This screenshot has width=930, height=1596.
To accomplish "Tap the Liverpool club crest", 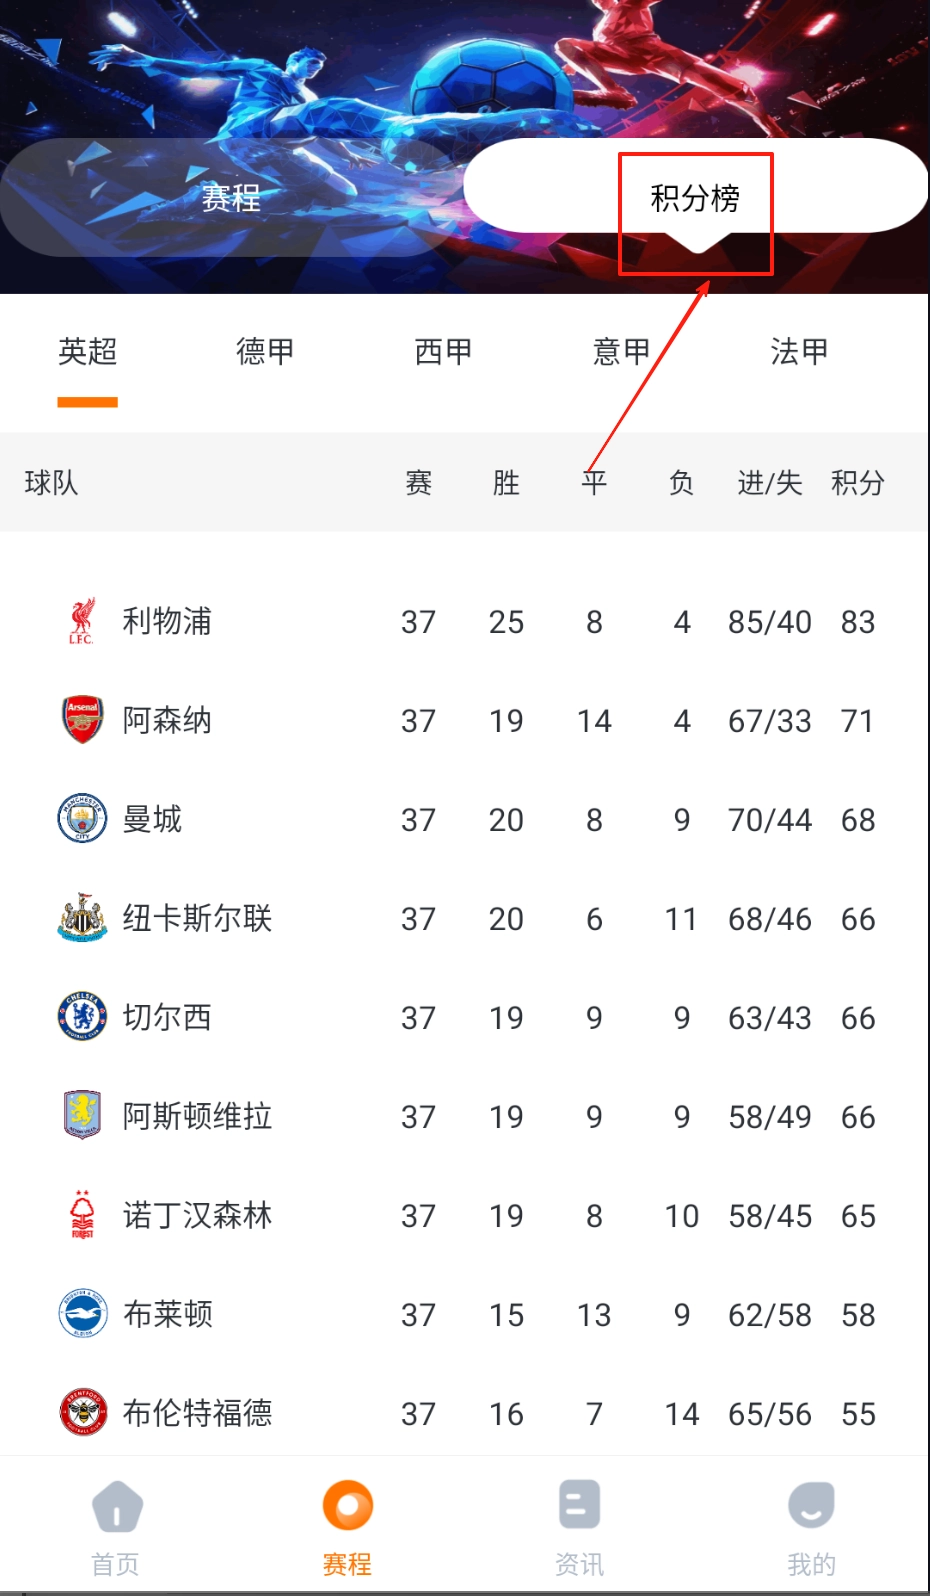I will (x=82, y=621).
